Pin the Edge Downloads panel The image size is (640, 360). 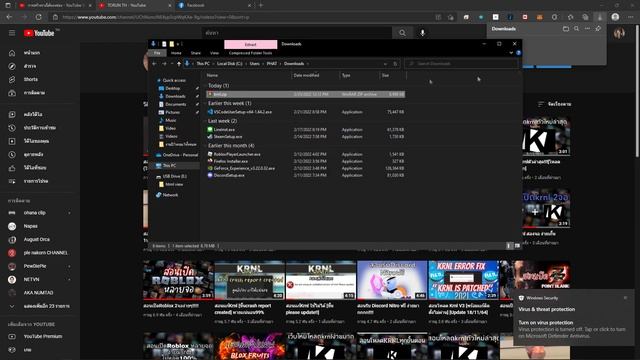(x=598, y=29)
